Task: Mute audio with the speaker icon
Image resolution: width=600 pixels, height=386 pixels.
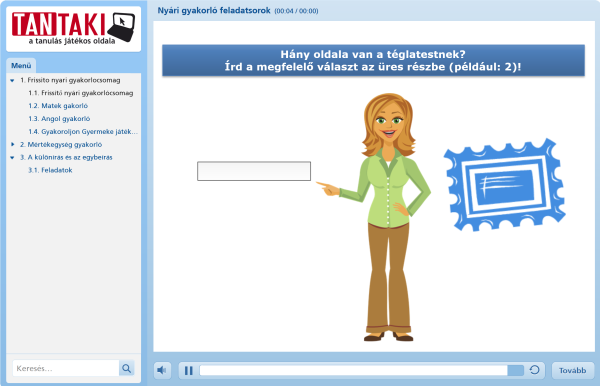Action: pos(162,370)
